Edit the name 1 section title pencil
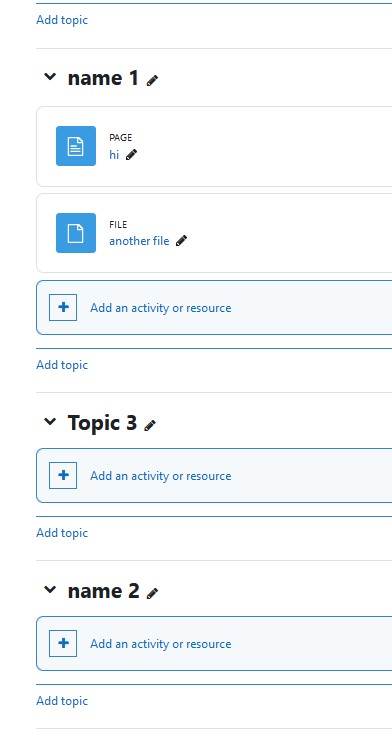 pyautogui.click(x=152, y=81)
